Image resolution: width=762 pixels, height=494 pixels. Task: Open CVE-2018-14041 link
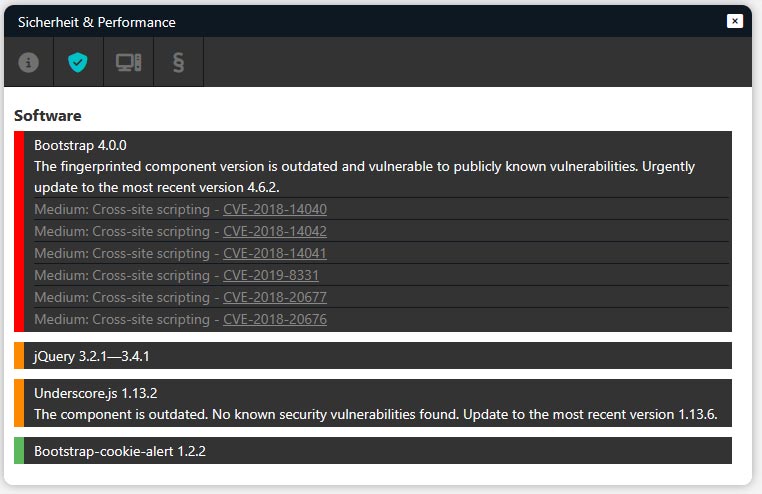274,253
